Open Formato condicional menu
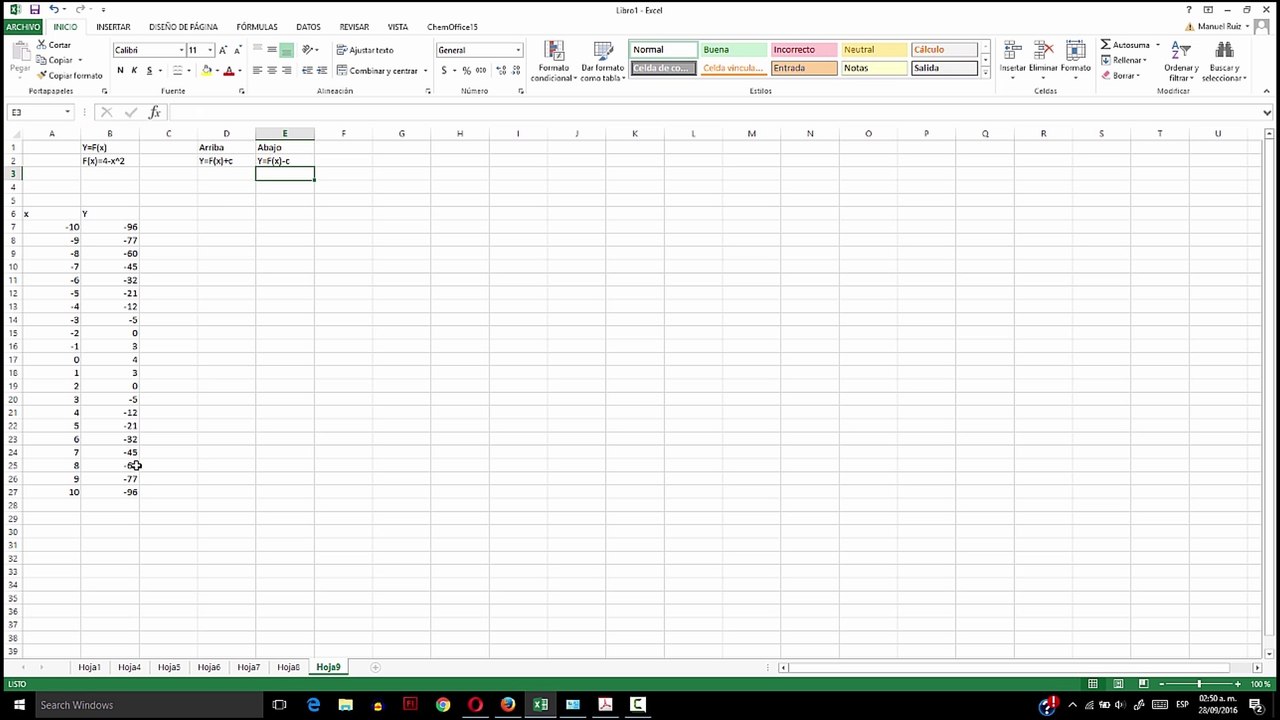The width and height of the screenshot is (1280, 720). [x=553, y=62]
